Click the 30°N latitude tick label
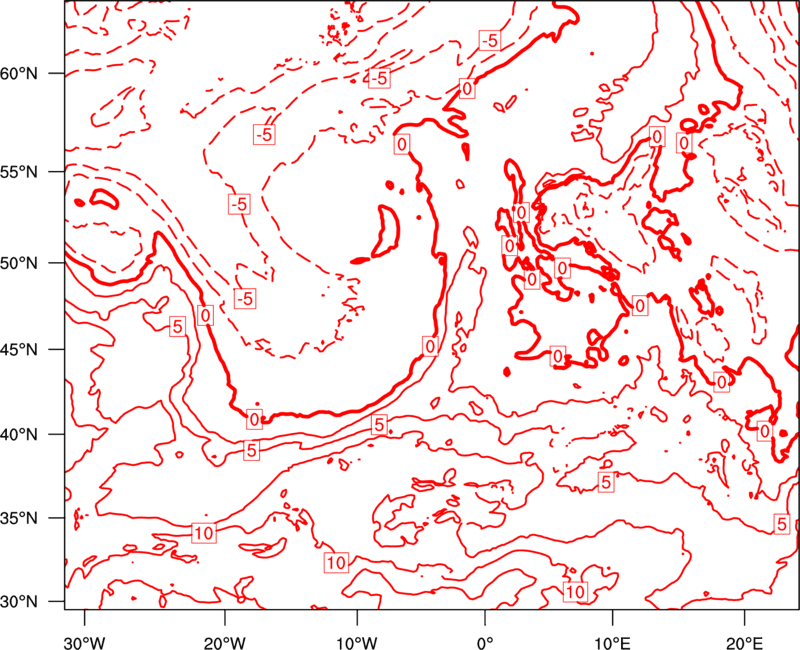Image resolution: width=800 pixels, height=650 pixels. [x=19, y=602]
